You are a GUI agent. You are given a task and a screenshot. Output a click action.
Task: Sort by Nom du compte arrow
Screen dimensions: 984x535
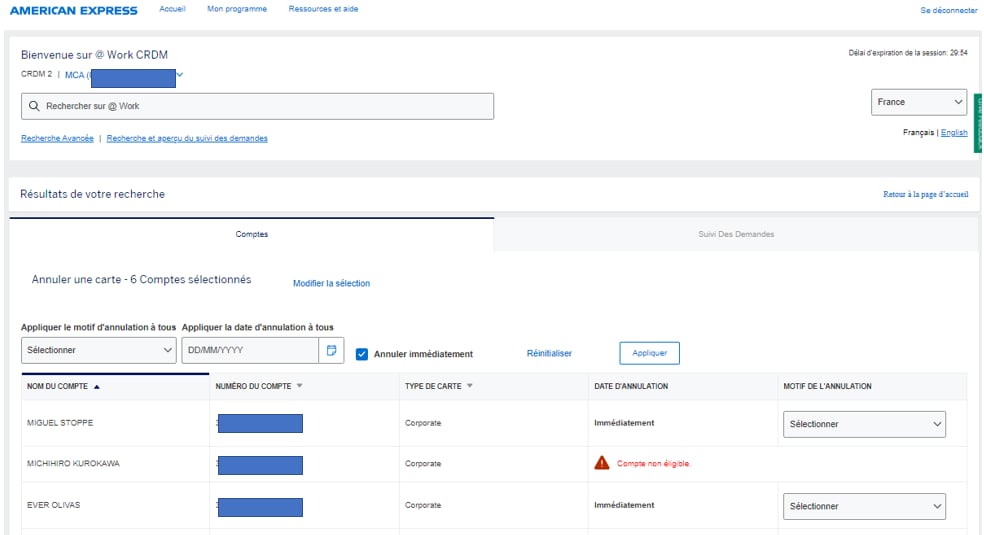97,386
